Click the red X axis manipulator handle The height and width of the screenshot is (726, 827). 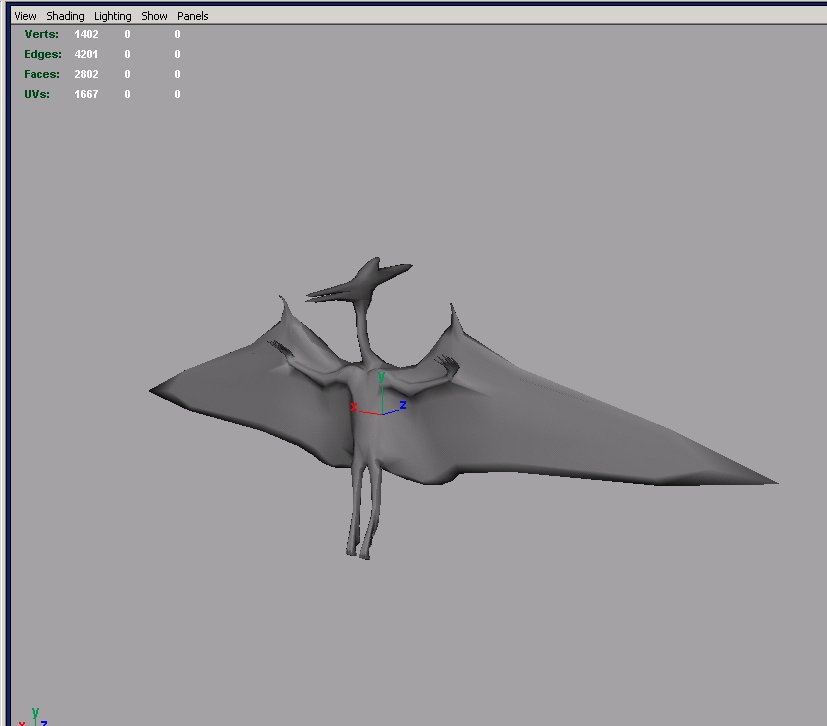coord(354,407)
